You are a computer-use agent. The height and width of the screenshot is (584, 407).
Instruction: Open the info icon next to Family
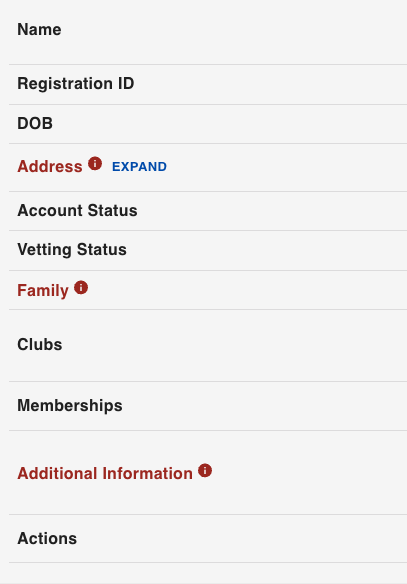point(81,288)
